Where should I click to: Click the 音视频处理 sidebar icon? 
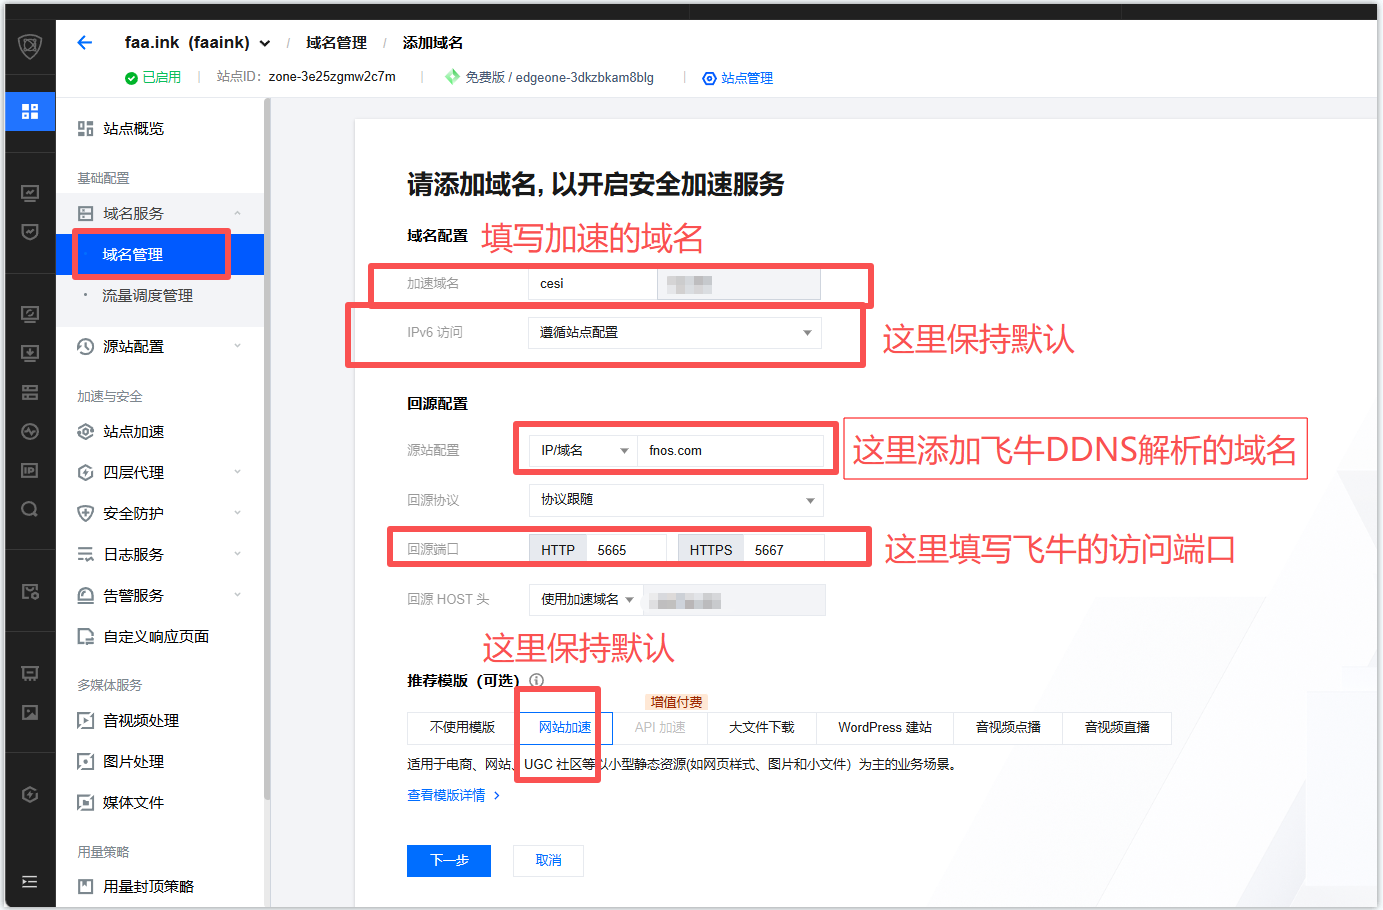[86, 720]
